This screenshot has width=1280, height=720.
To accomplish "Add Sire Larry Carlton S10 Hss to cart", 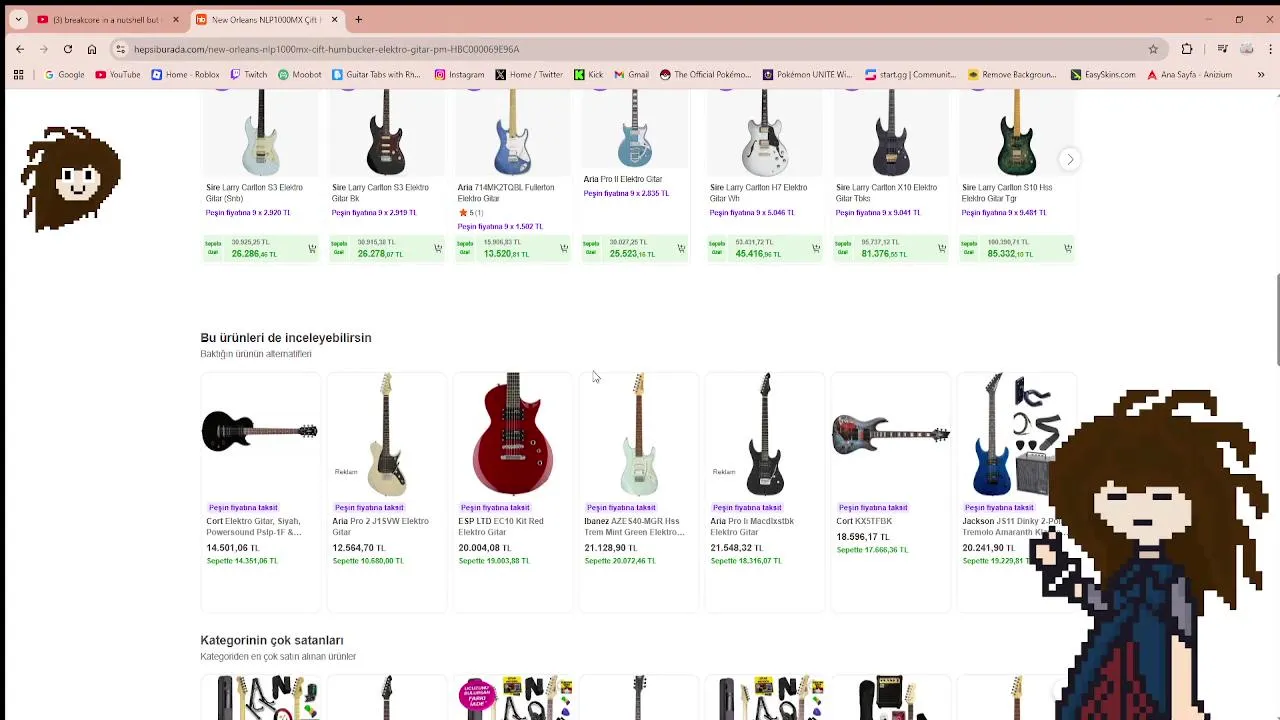I will 1068,249.
